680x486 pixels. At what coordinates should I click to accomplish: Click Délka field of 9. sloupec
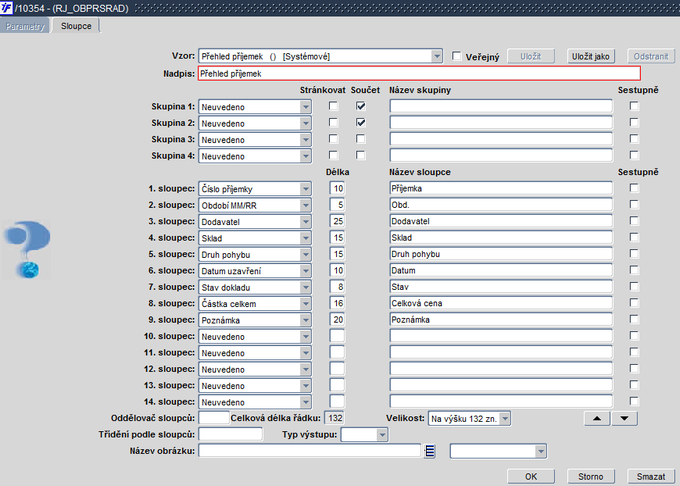tap(337, 320)
